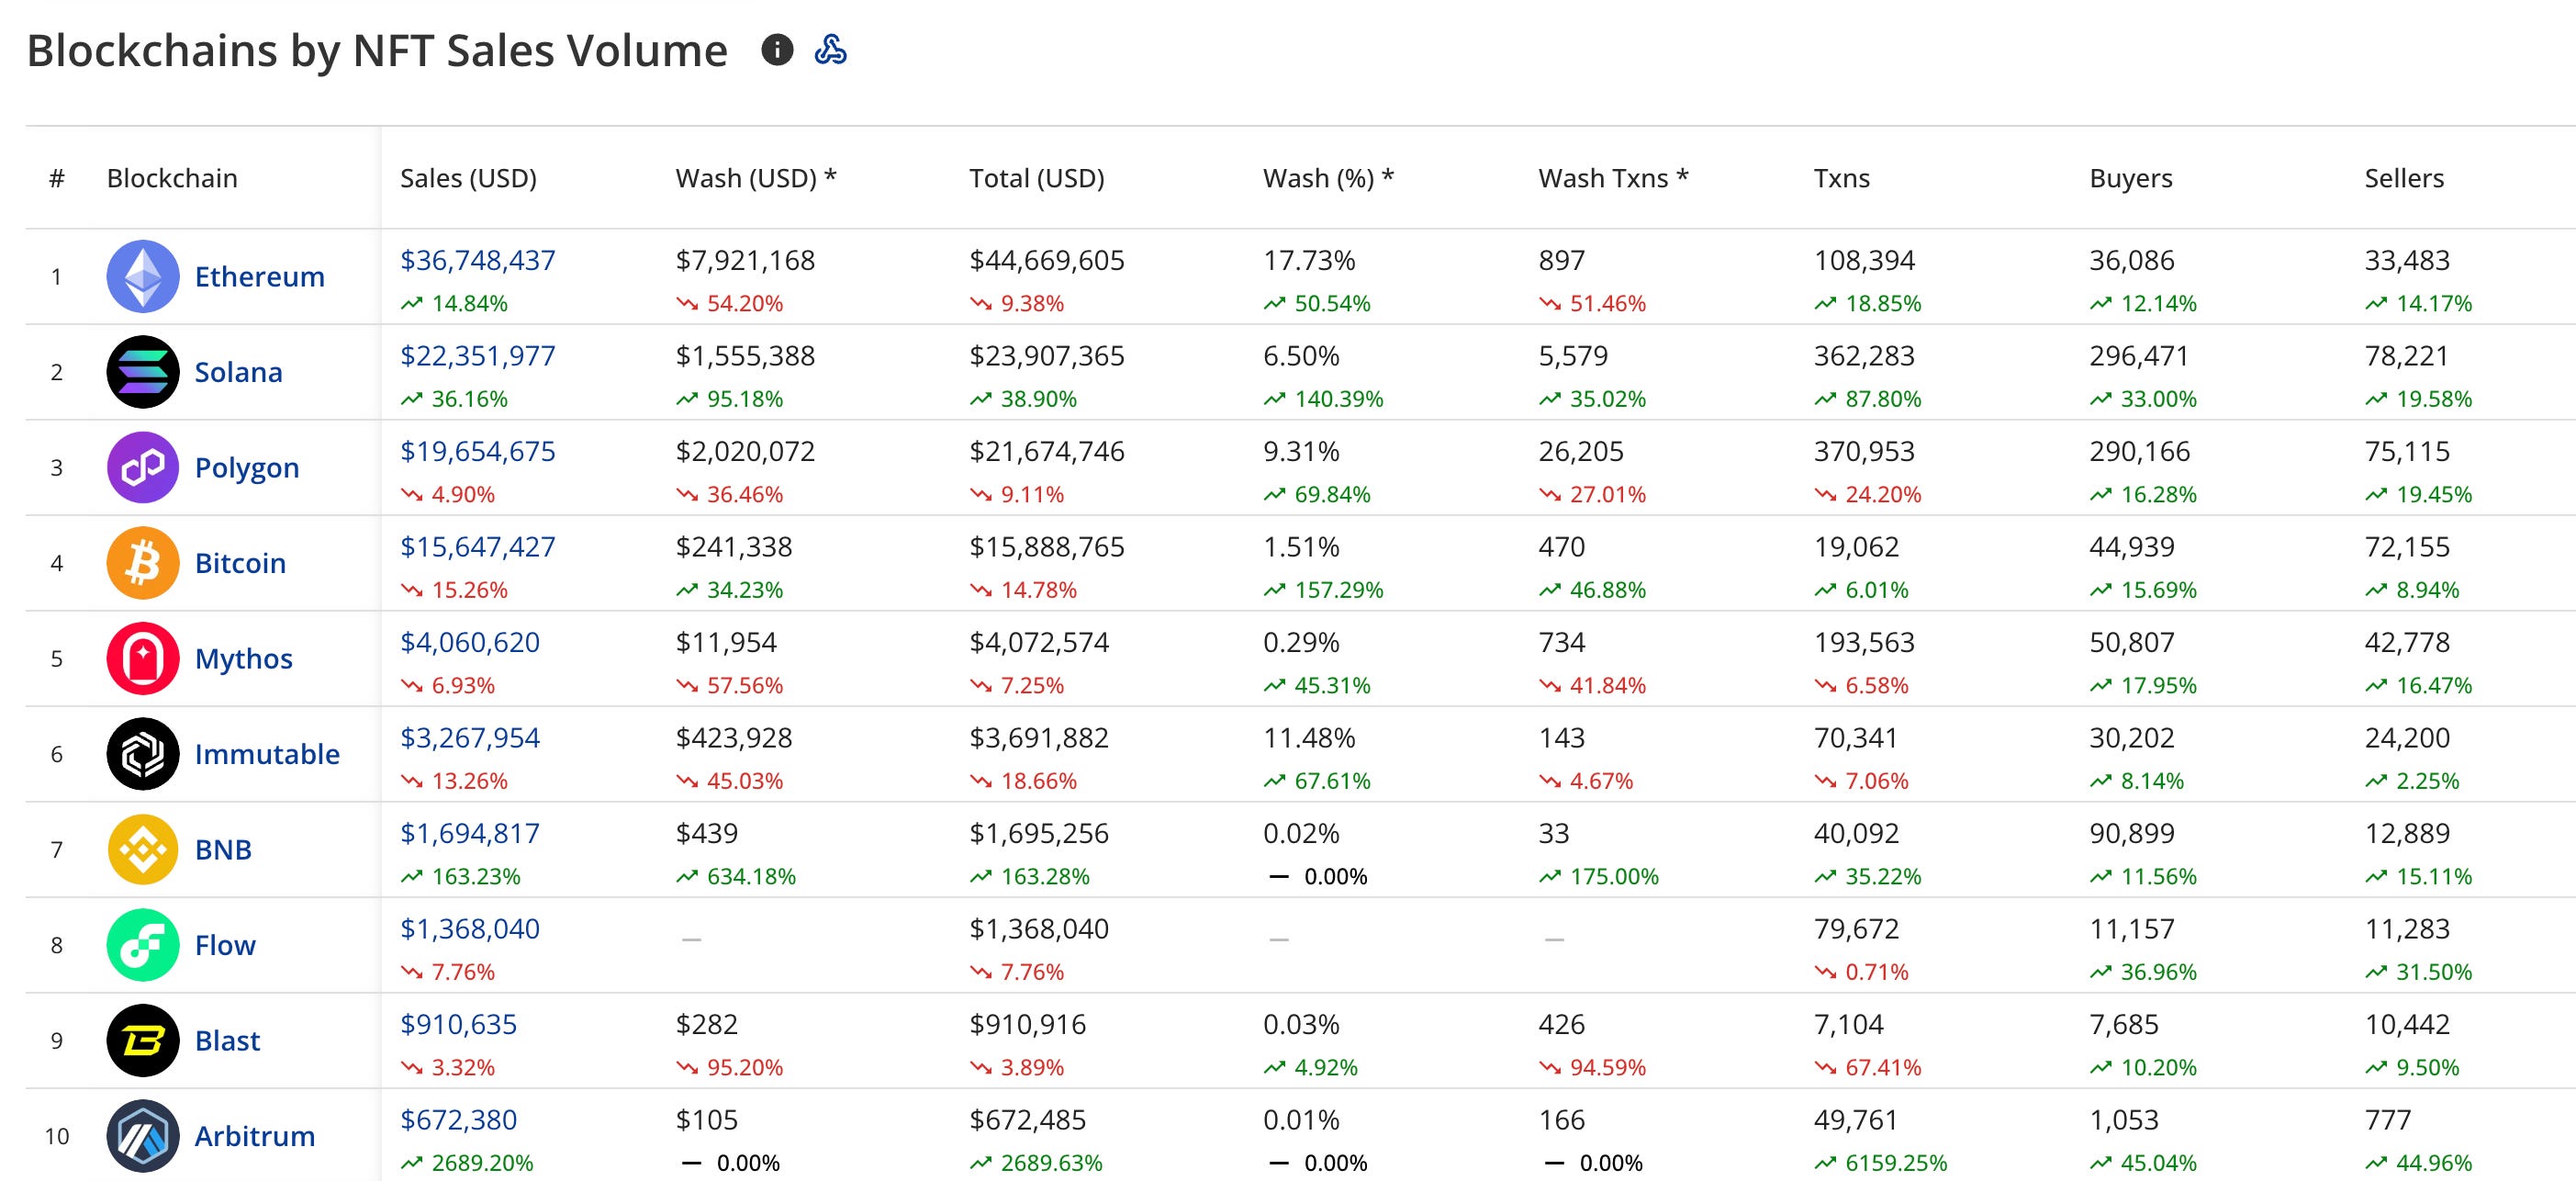This screenshot has height=1181, width=2576.
Task: Sort table by Sales (USD) column header
Action: 468,178
